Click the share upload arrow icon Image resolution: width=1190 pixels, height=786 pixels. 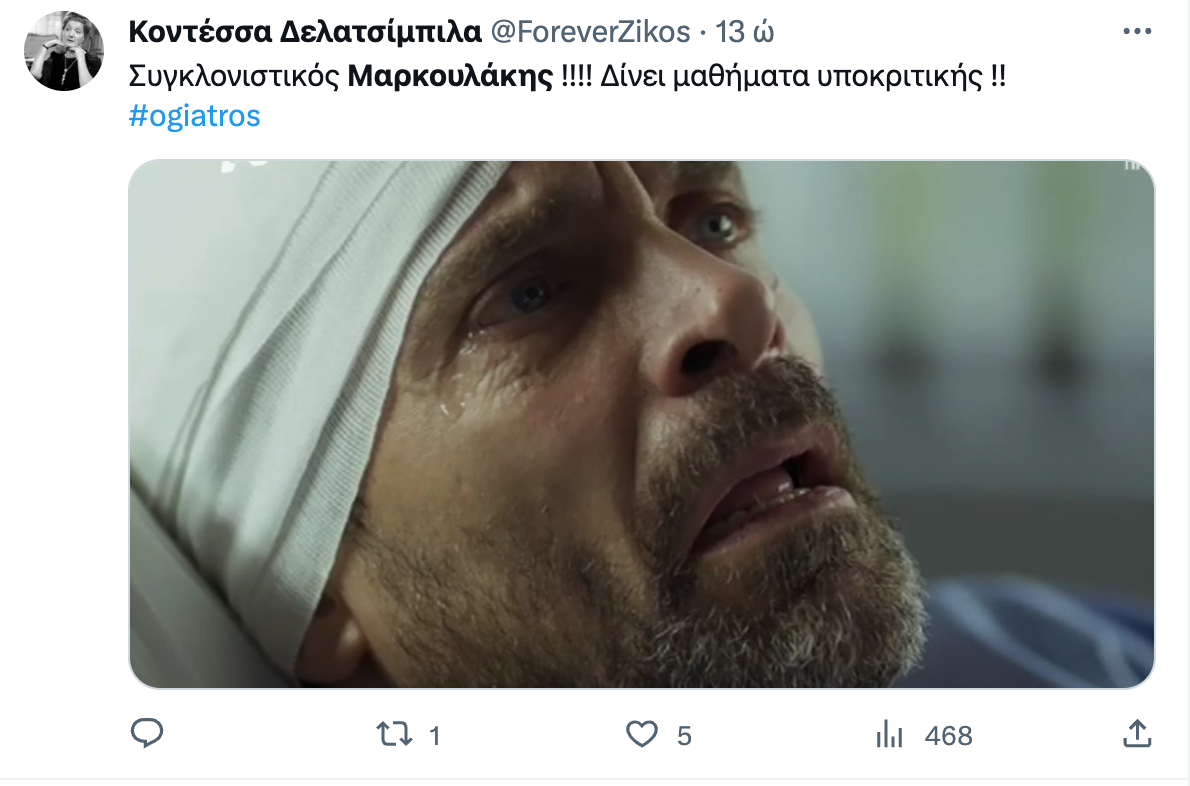point(1137,734)
